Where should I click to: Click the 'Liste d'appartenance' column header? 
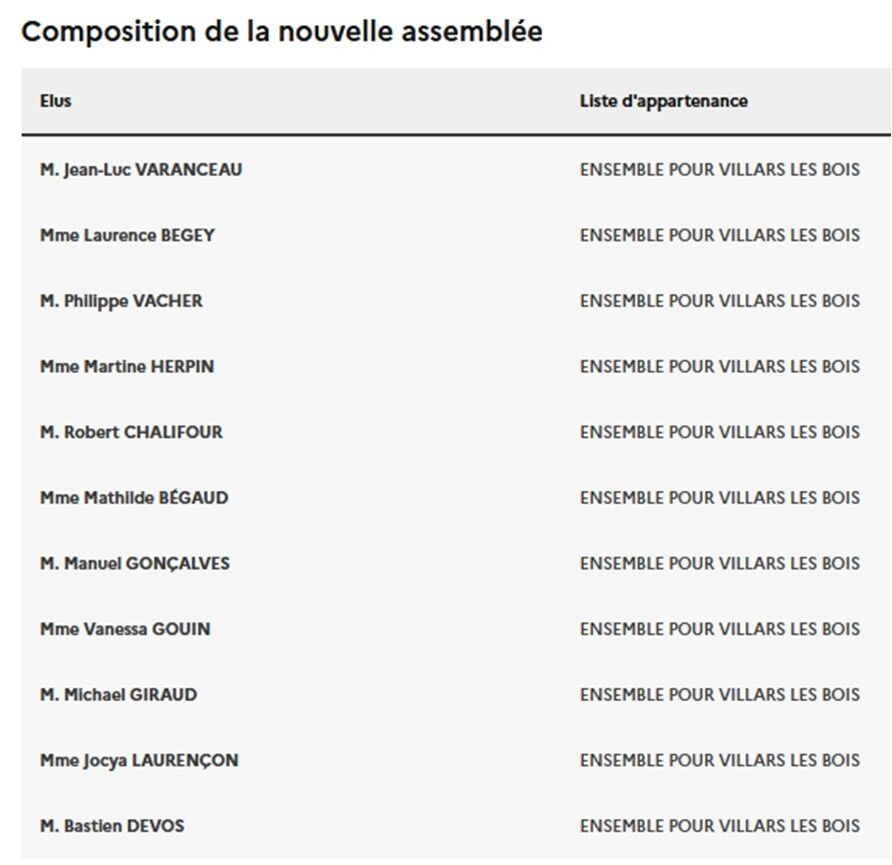tap(663, 101)
